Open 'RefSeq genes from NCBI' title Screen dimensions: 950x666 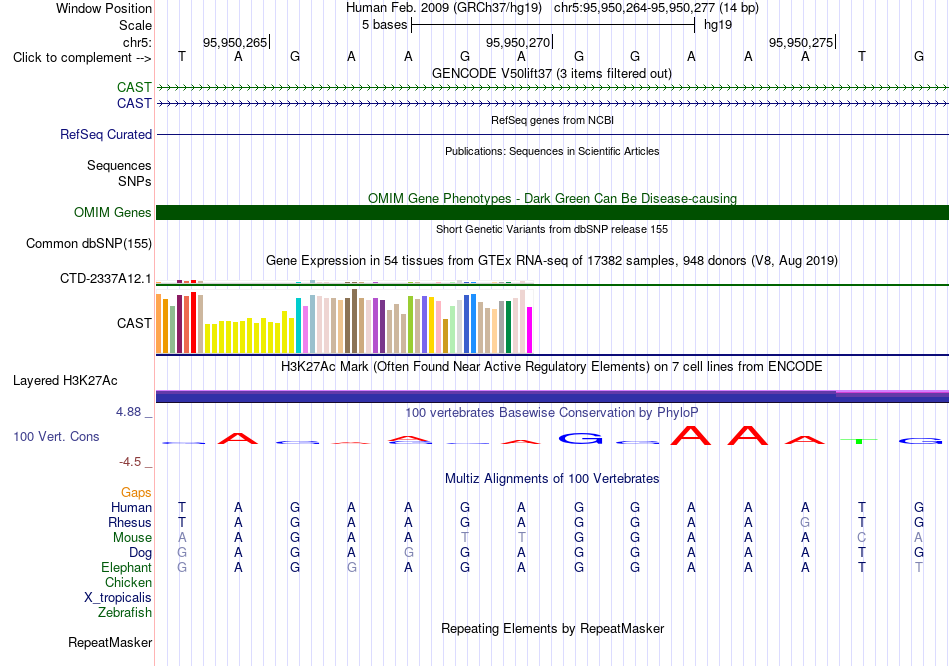552,120
